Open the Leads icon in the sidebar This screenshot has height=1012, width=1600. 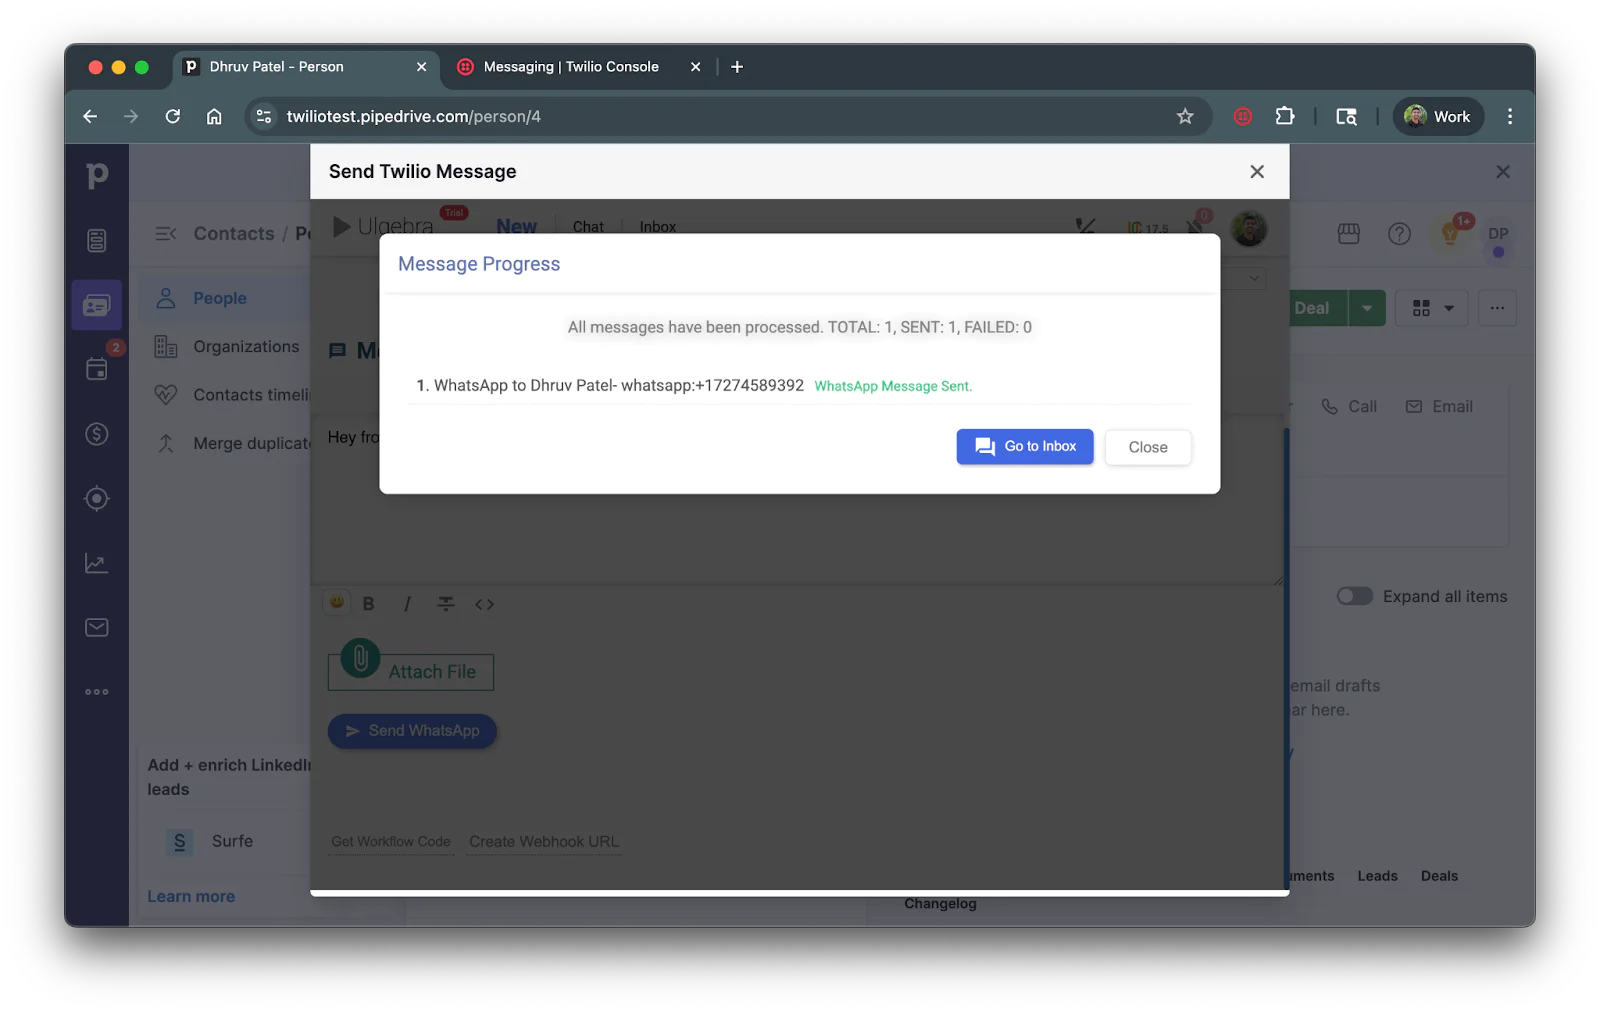(x=96, y=239)
